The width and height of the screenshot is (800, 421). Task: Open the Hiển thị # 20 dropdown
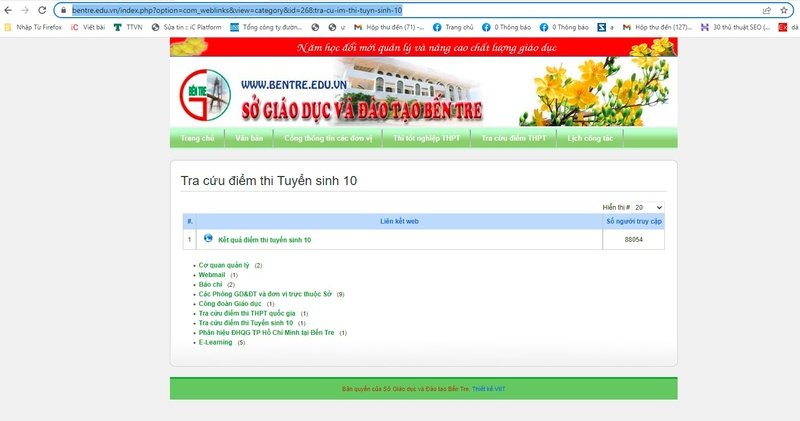pos(648,207)
